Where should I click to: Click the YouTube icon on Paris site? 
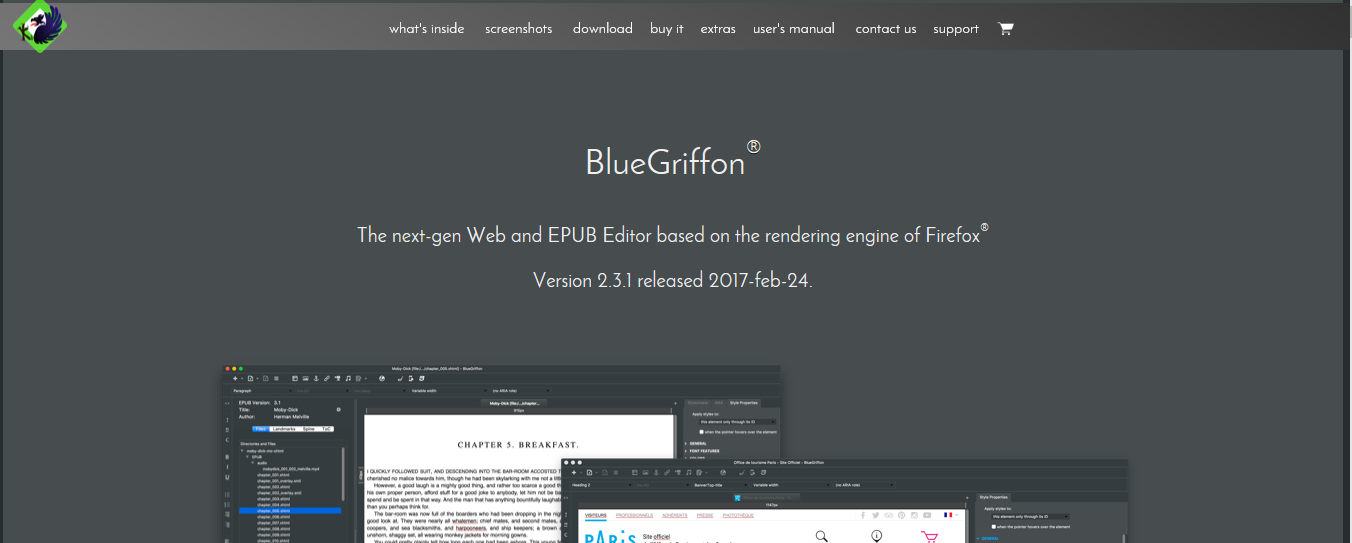tap(927, 515)
